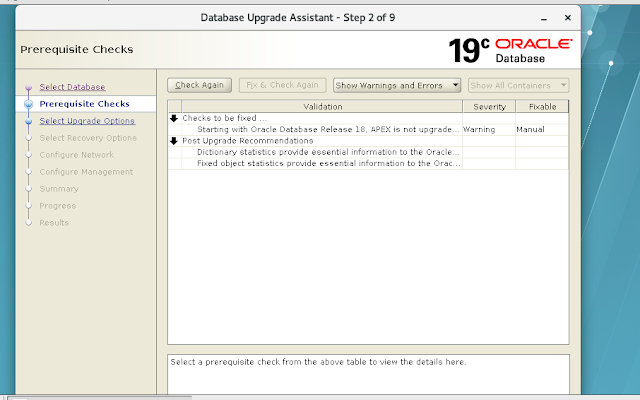Click the Select Upgrade Options step bullet icon

point(29,121)
